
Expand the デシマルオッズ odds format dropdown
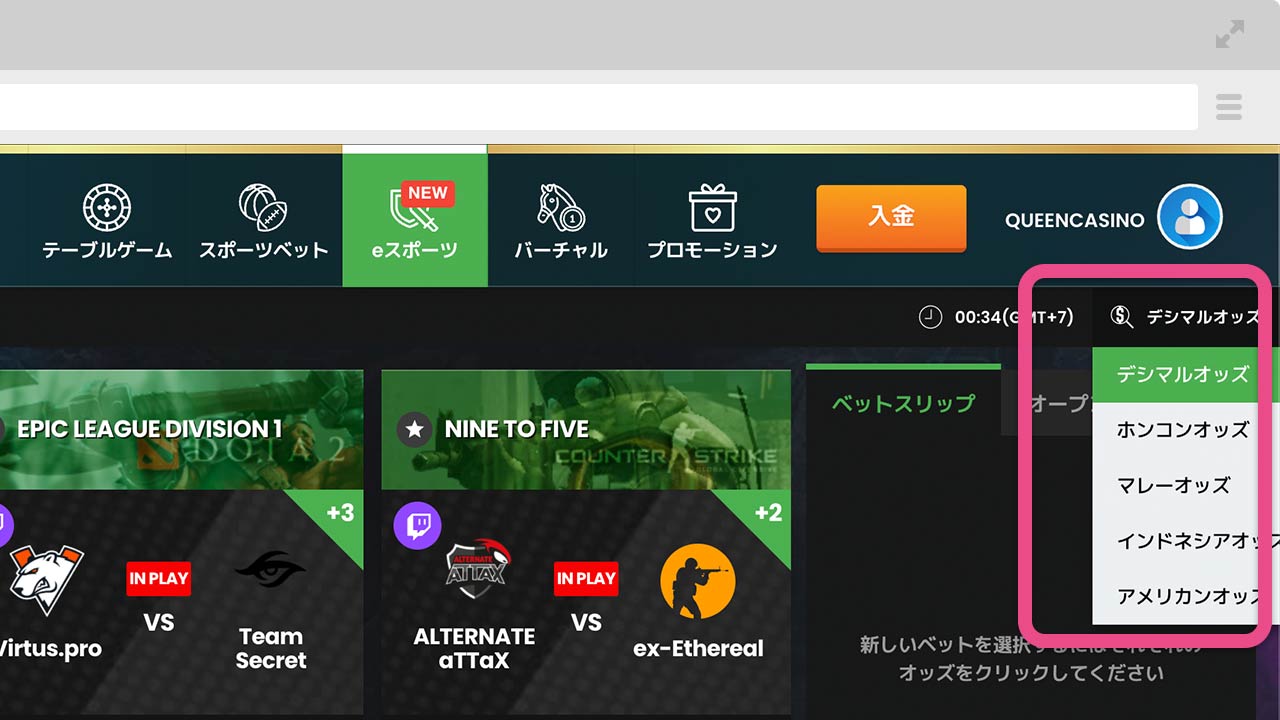pyautogui.click(x=1186, y=317)
